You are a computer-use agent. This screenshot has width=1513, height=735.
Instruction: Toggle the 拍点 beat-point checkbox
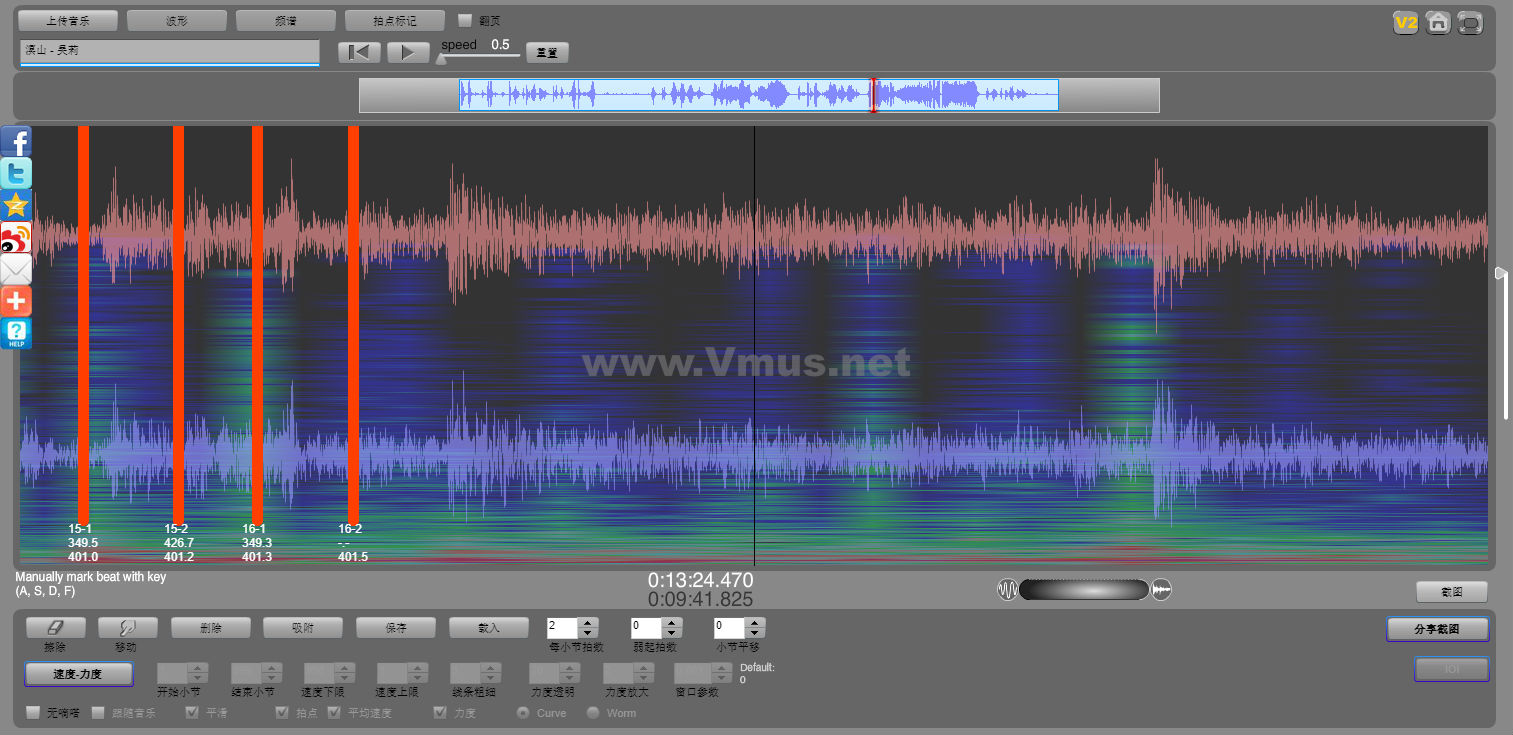283,713
